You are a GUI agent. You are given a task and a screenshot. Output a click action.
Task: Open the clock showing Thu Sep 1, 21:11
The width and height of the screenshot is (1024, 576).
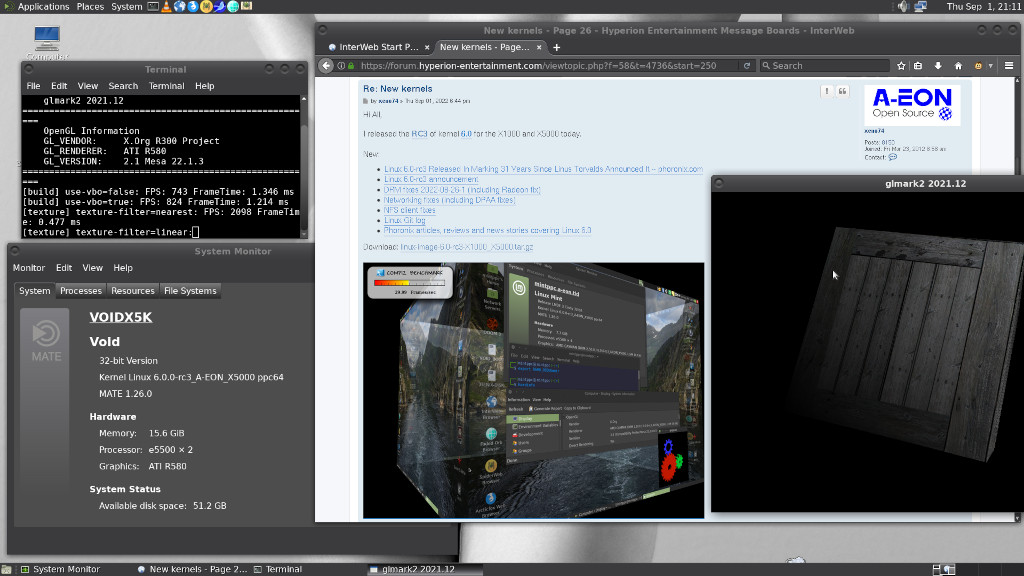(984, 7)
